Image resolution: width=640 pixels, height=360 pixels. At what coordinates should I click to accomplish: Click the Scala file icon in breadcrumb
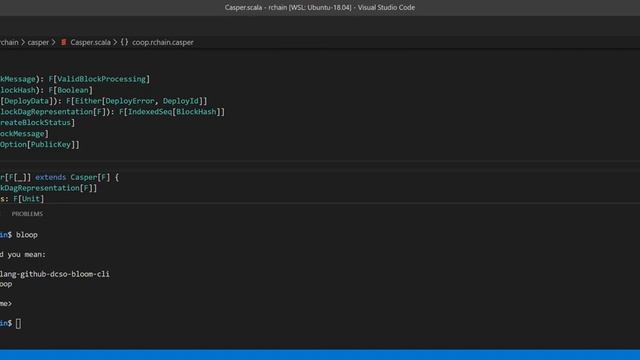click(x=63, y=42)
